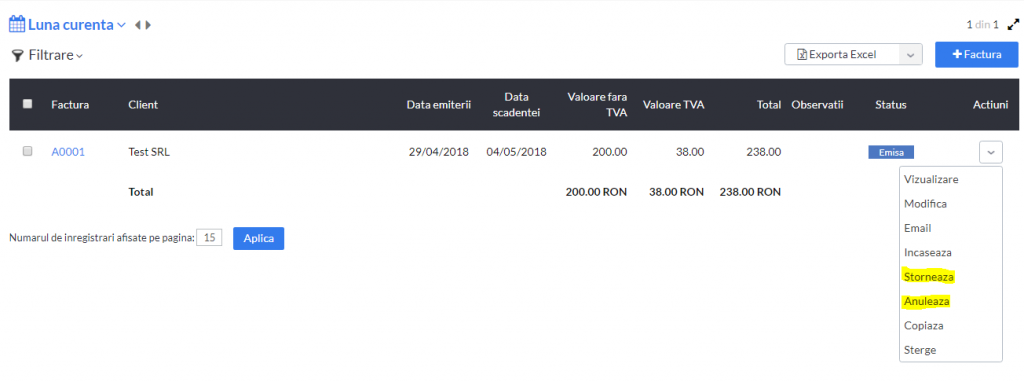
Task: Select Vizualizare in the actions menu
Action: click(931, 179)
